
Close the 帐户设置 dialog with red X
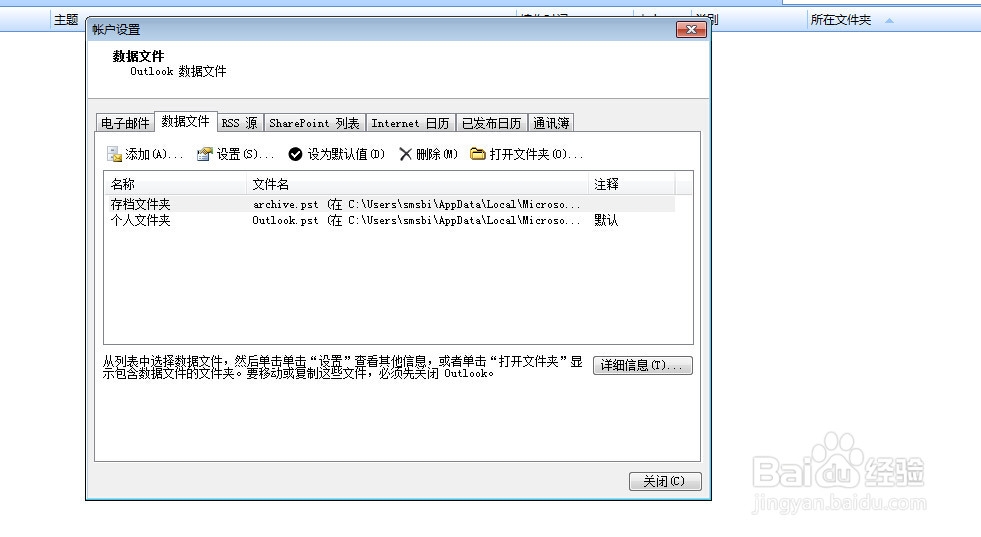point(691,29)
